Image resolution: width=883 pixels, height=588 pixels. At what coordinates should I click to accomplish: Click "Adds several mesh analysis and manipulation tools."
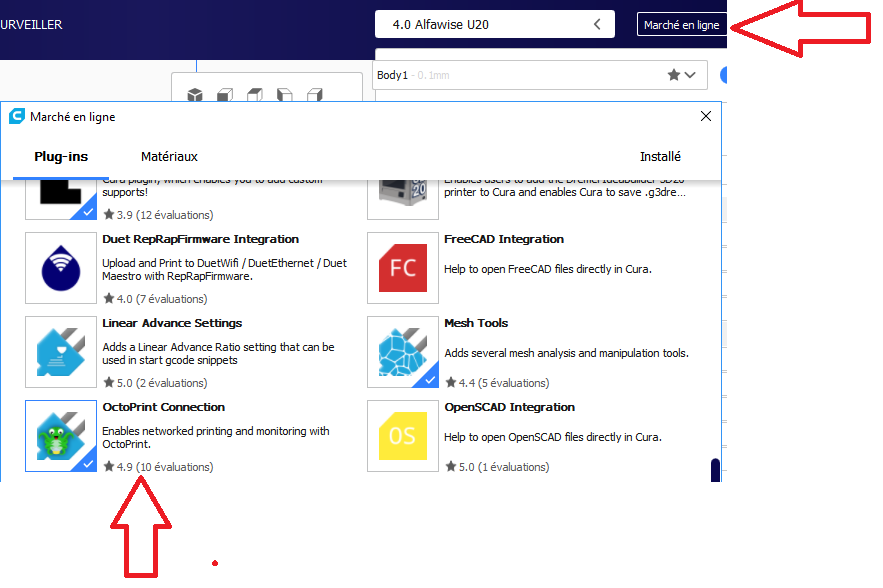(x=566, y=353)
